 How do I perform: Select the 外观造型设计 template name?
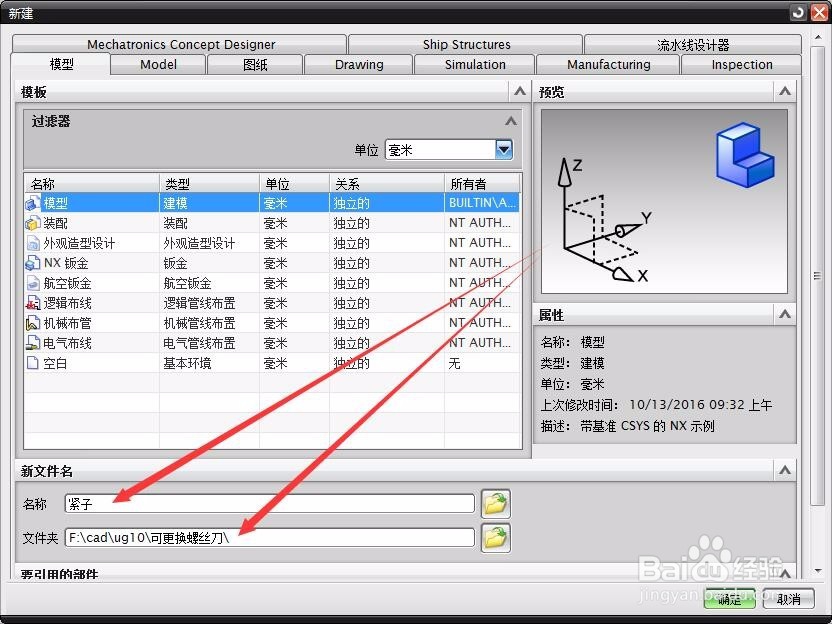pyautogui.click(x=79, y=244)
